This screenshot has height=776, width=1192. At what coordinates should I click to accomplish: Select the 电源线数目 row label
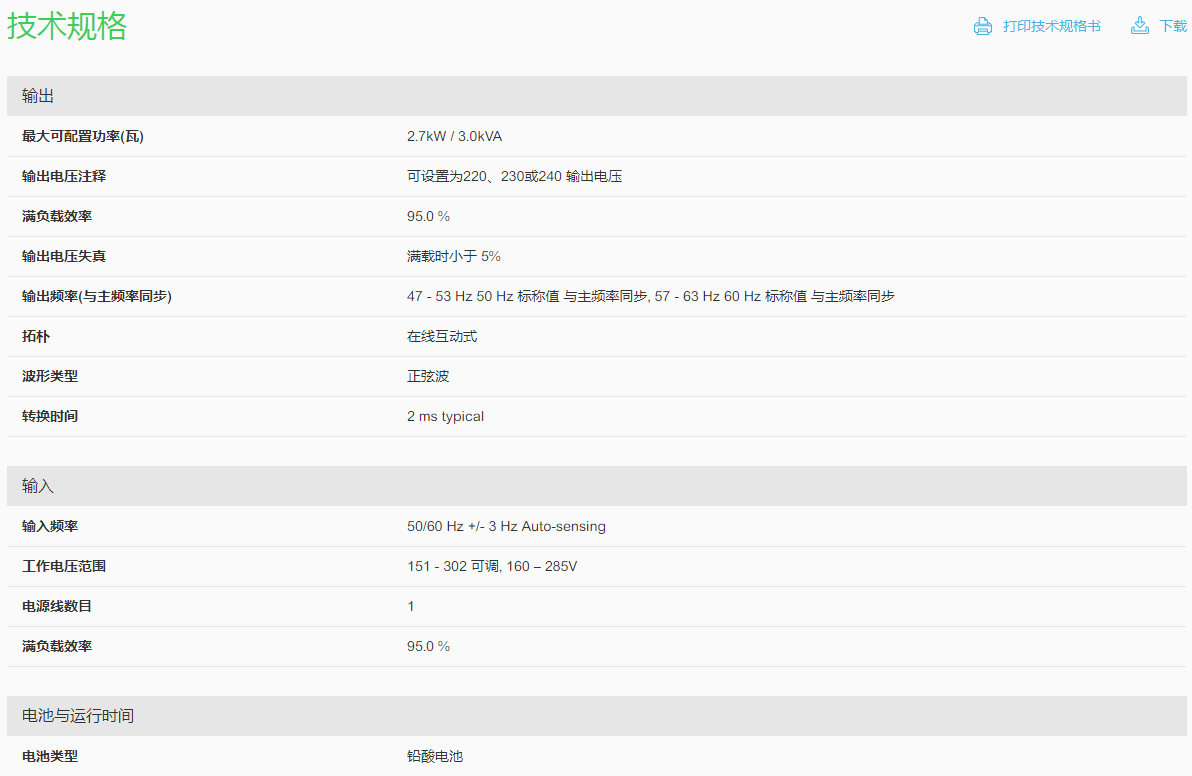point(57,606)
